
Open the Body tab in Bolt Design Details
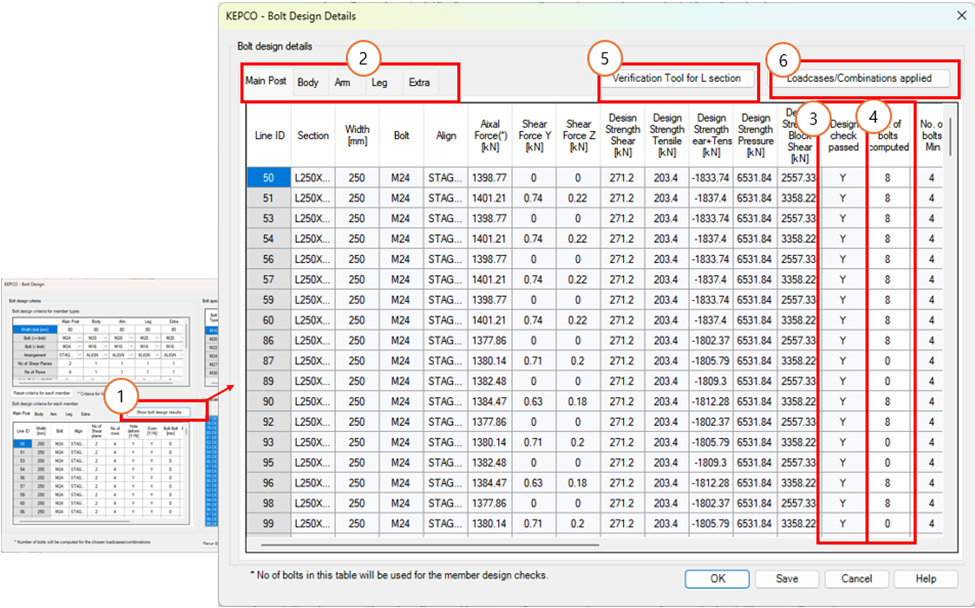(x=308, y=82)
